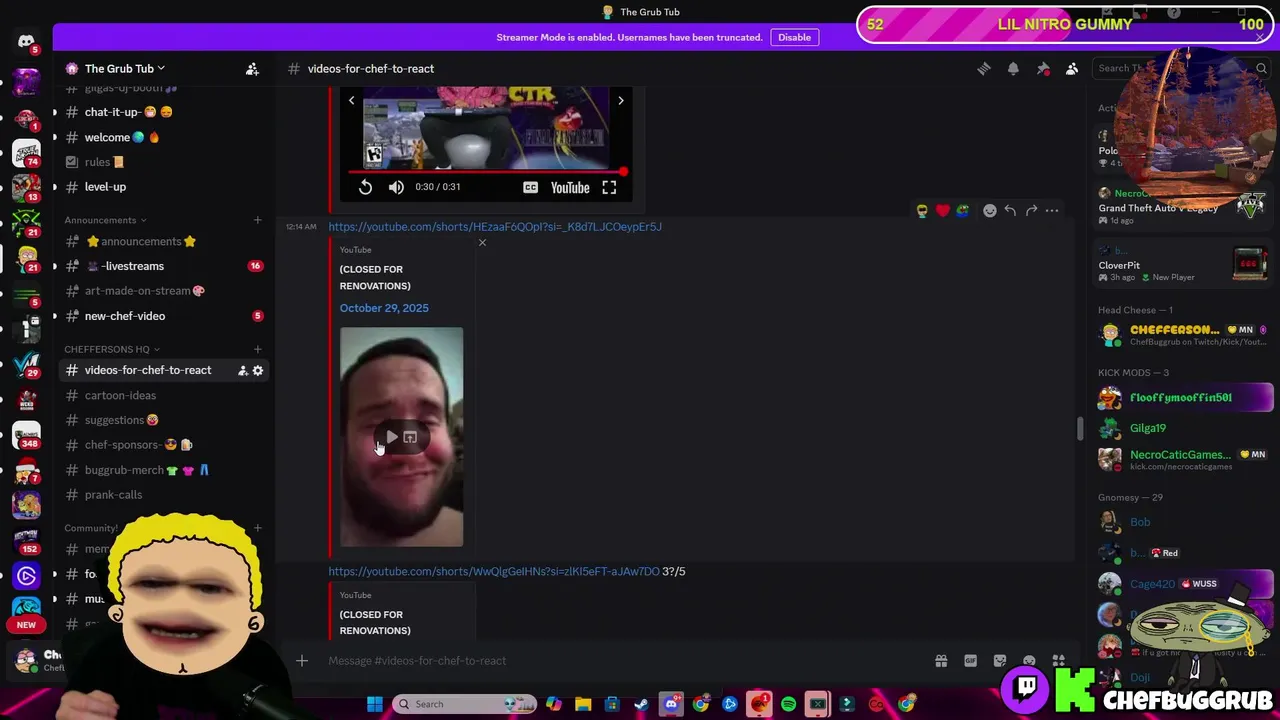This screenshot has height=720, width=1280.
Task: Disable Streamer Mode
Action: 795,37
